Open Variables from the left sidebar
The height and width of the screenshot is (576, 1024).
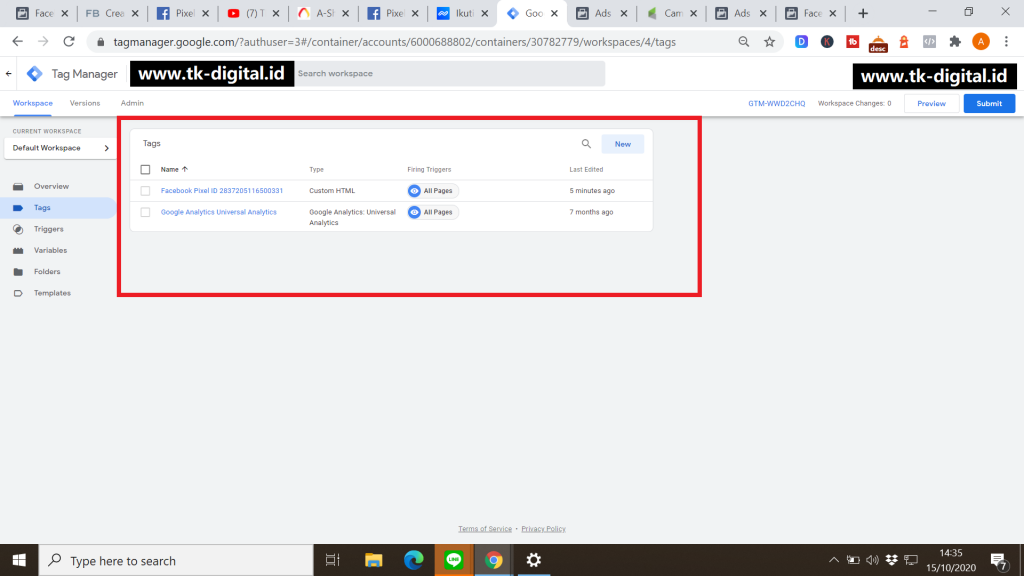(50, 250)
